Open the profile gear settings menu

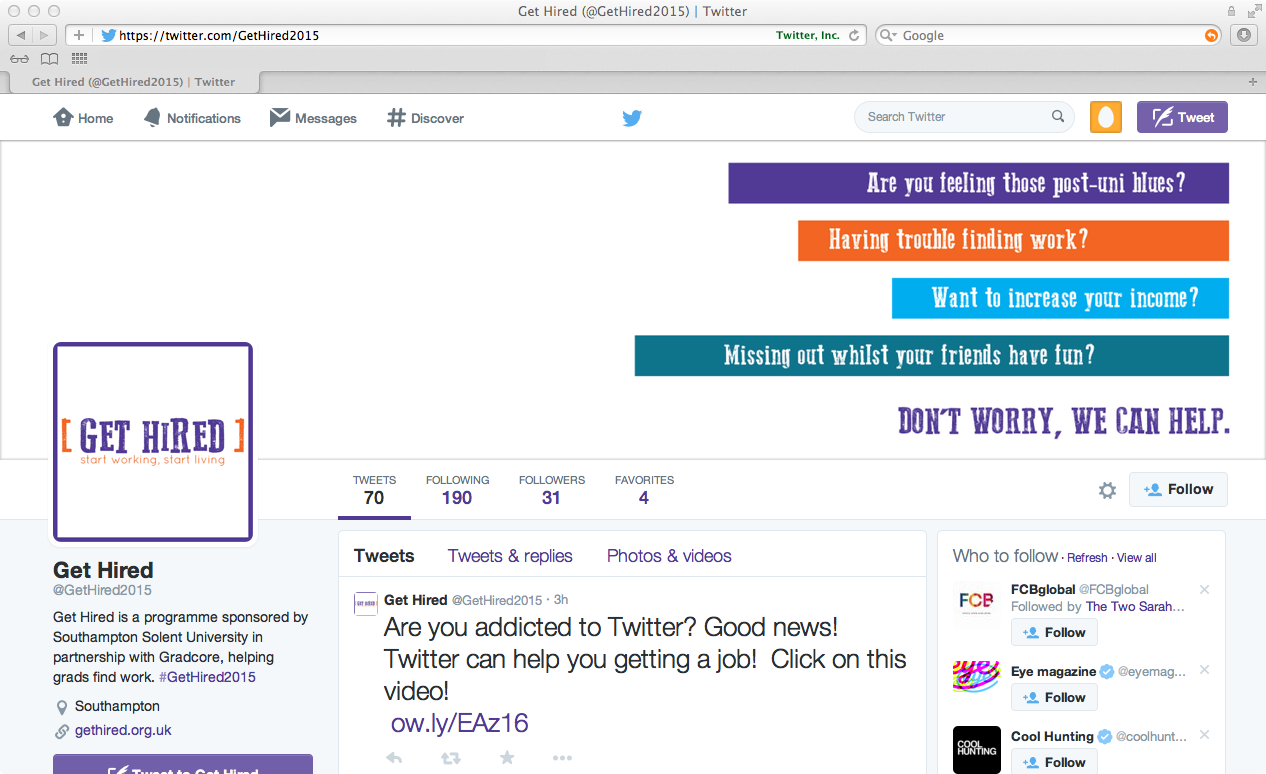(x=1107, y=490)
